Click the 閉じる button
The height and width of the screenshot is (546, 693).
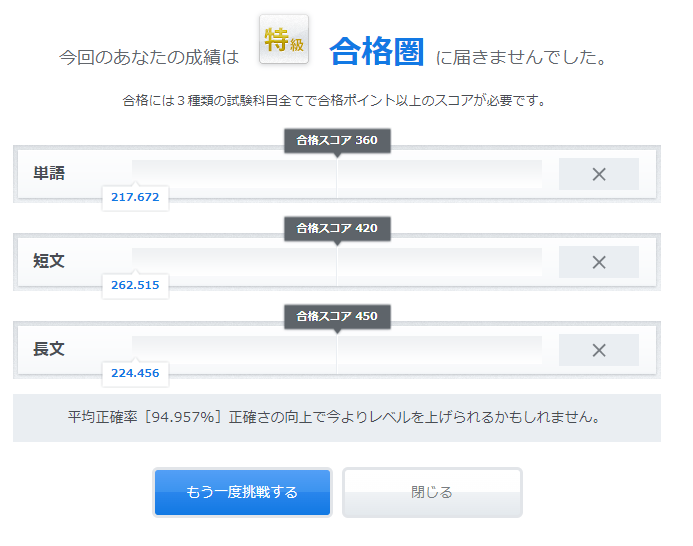432,492
